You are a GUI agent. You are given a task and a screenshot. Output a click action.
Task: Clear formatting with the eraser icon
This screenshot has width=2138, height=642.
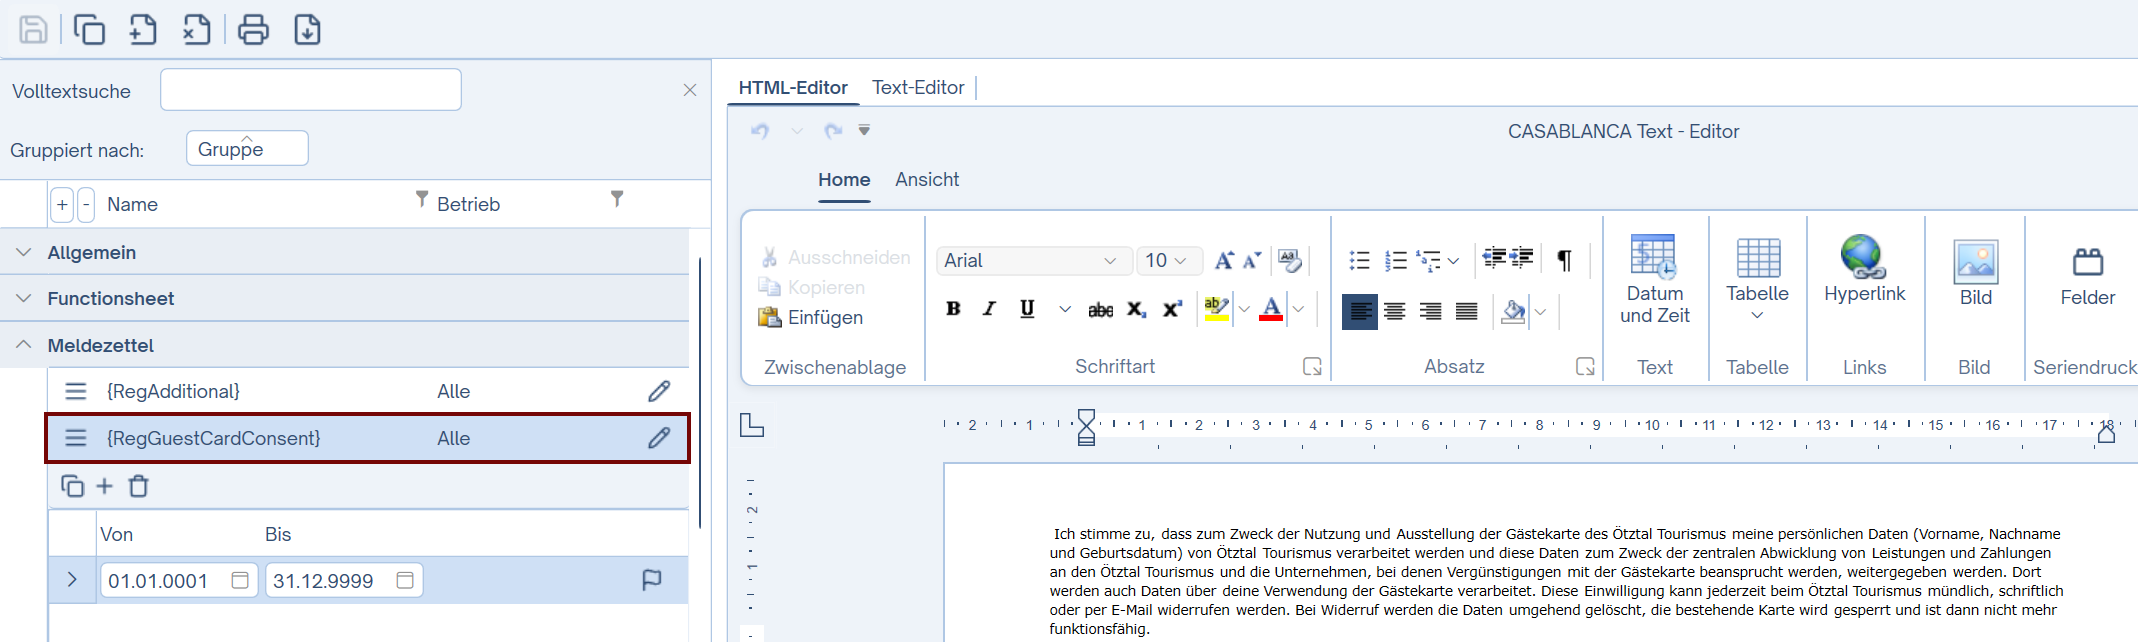1290,261
